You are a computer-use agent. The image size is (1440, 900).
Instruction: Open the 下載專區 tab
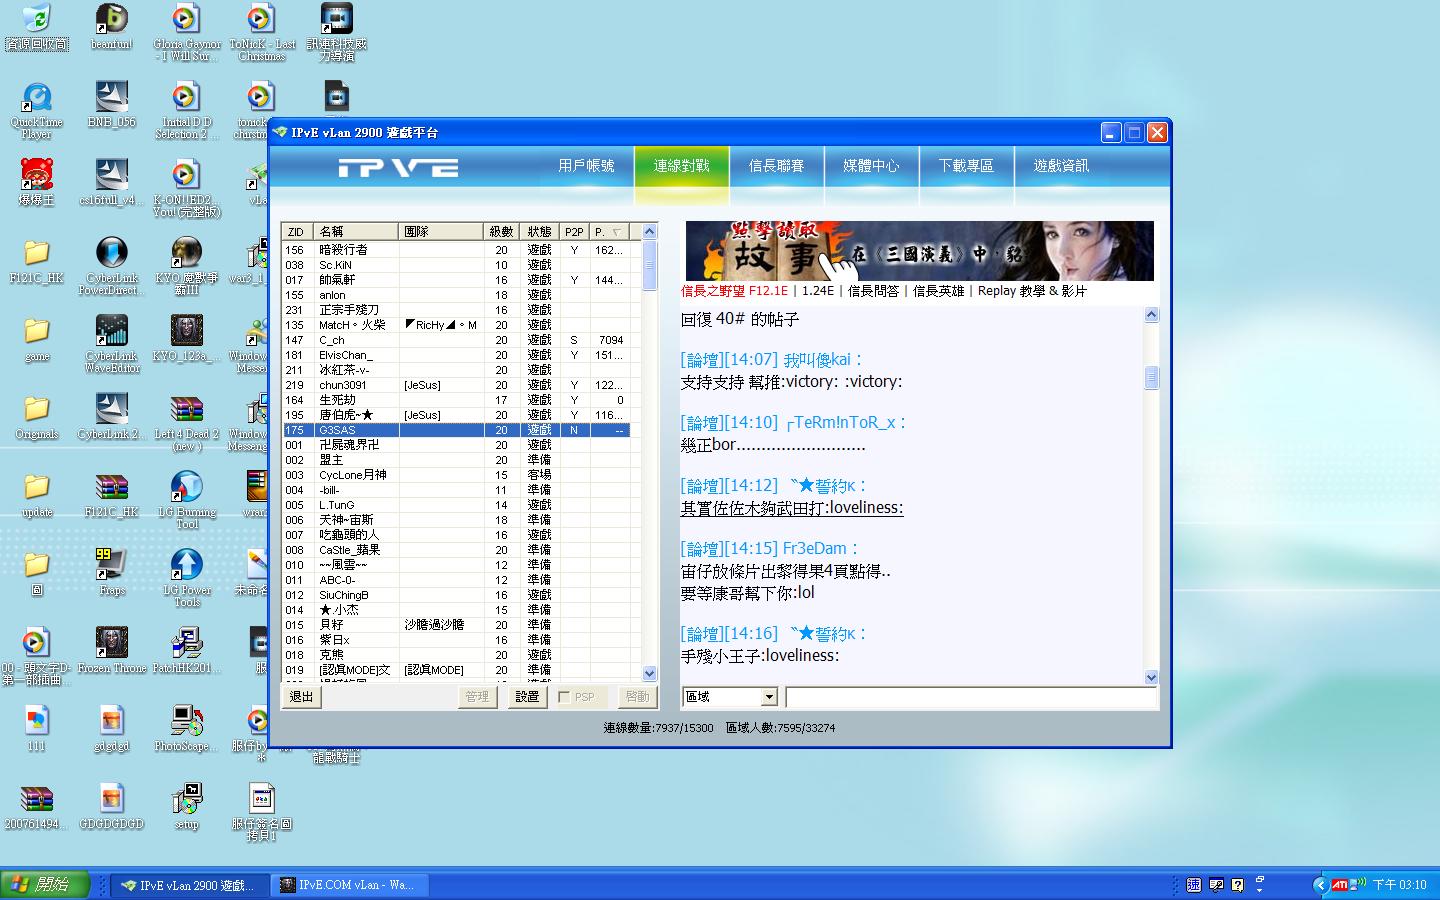(x=966, y=166)
